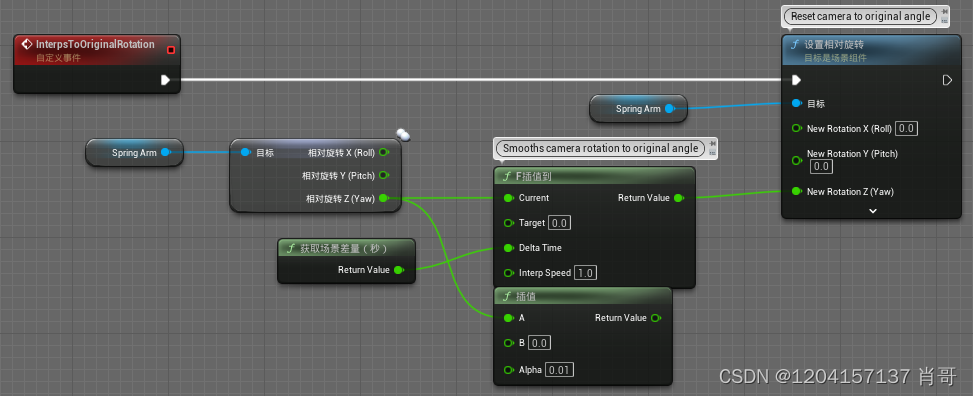Click the 相对旋转 X (Roll) output pin

click(x=383, y=152)
